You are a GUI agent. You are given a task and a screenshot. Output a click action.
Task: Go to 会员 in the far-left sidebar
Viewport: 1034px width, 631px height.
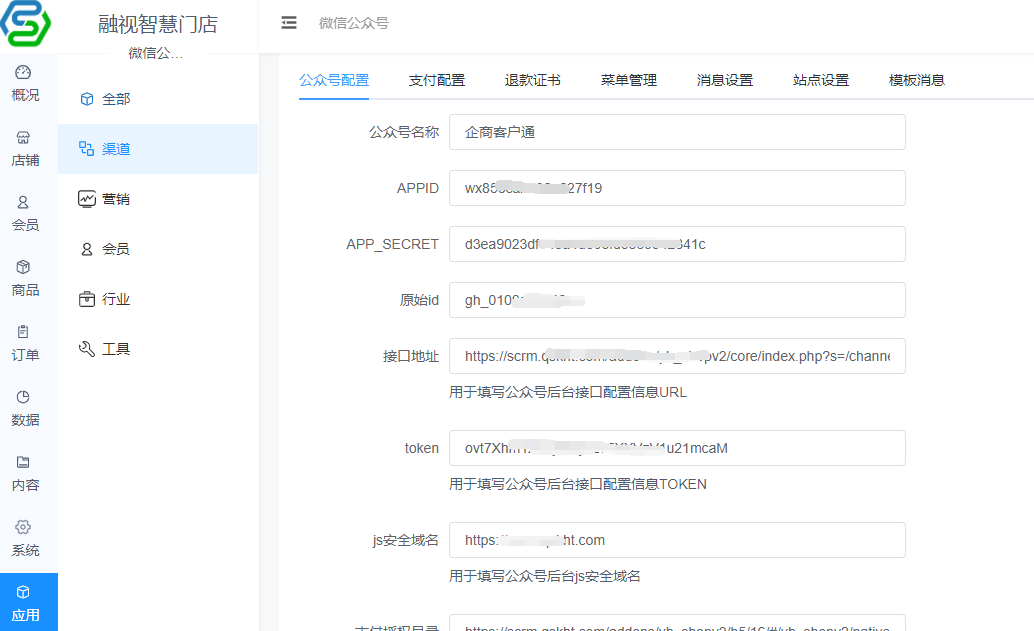(x=25, y=213)
